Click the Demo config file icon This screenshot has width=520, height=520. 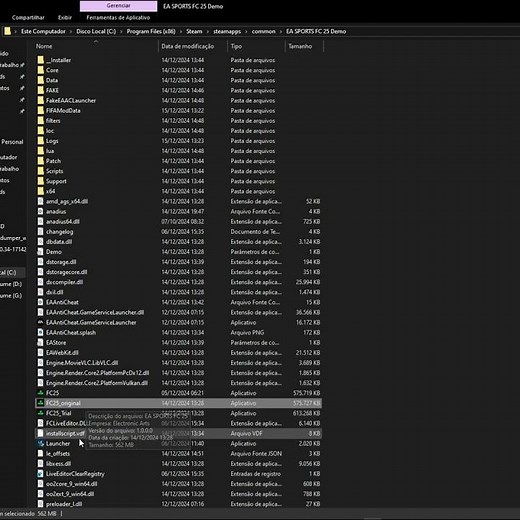click(x=40, y=252)
